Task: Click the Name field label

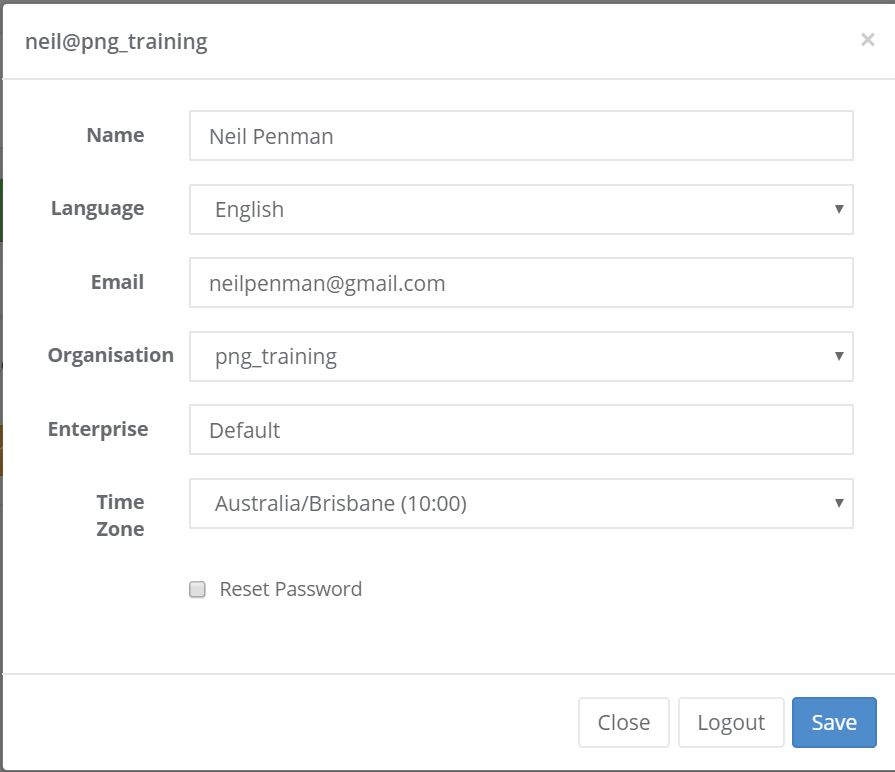Action: (x=115, y=135)
